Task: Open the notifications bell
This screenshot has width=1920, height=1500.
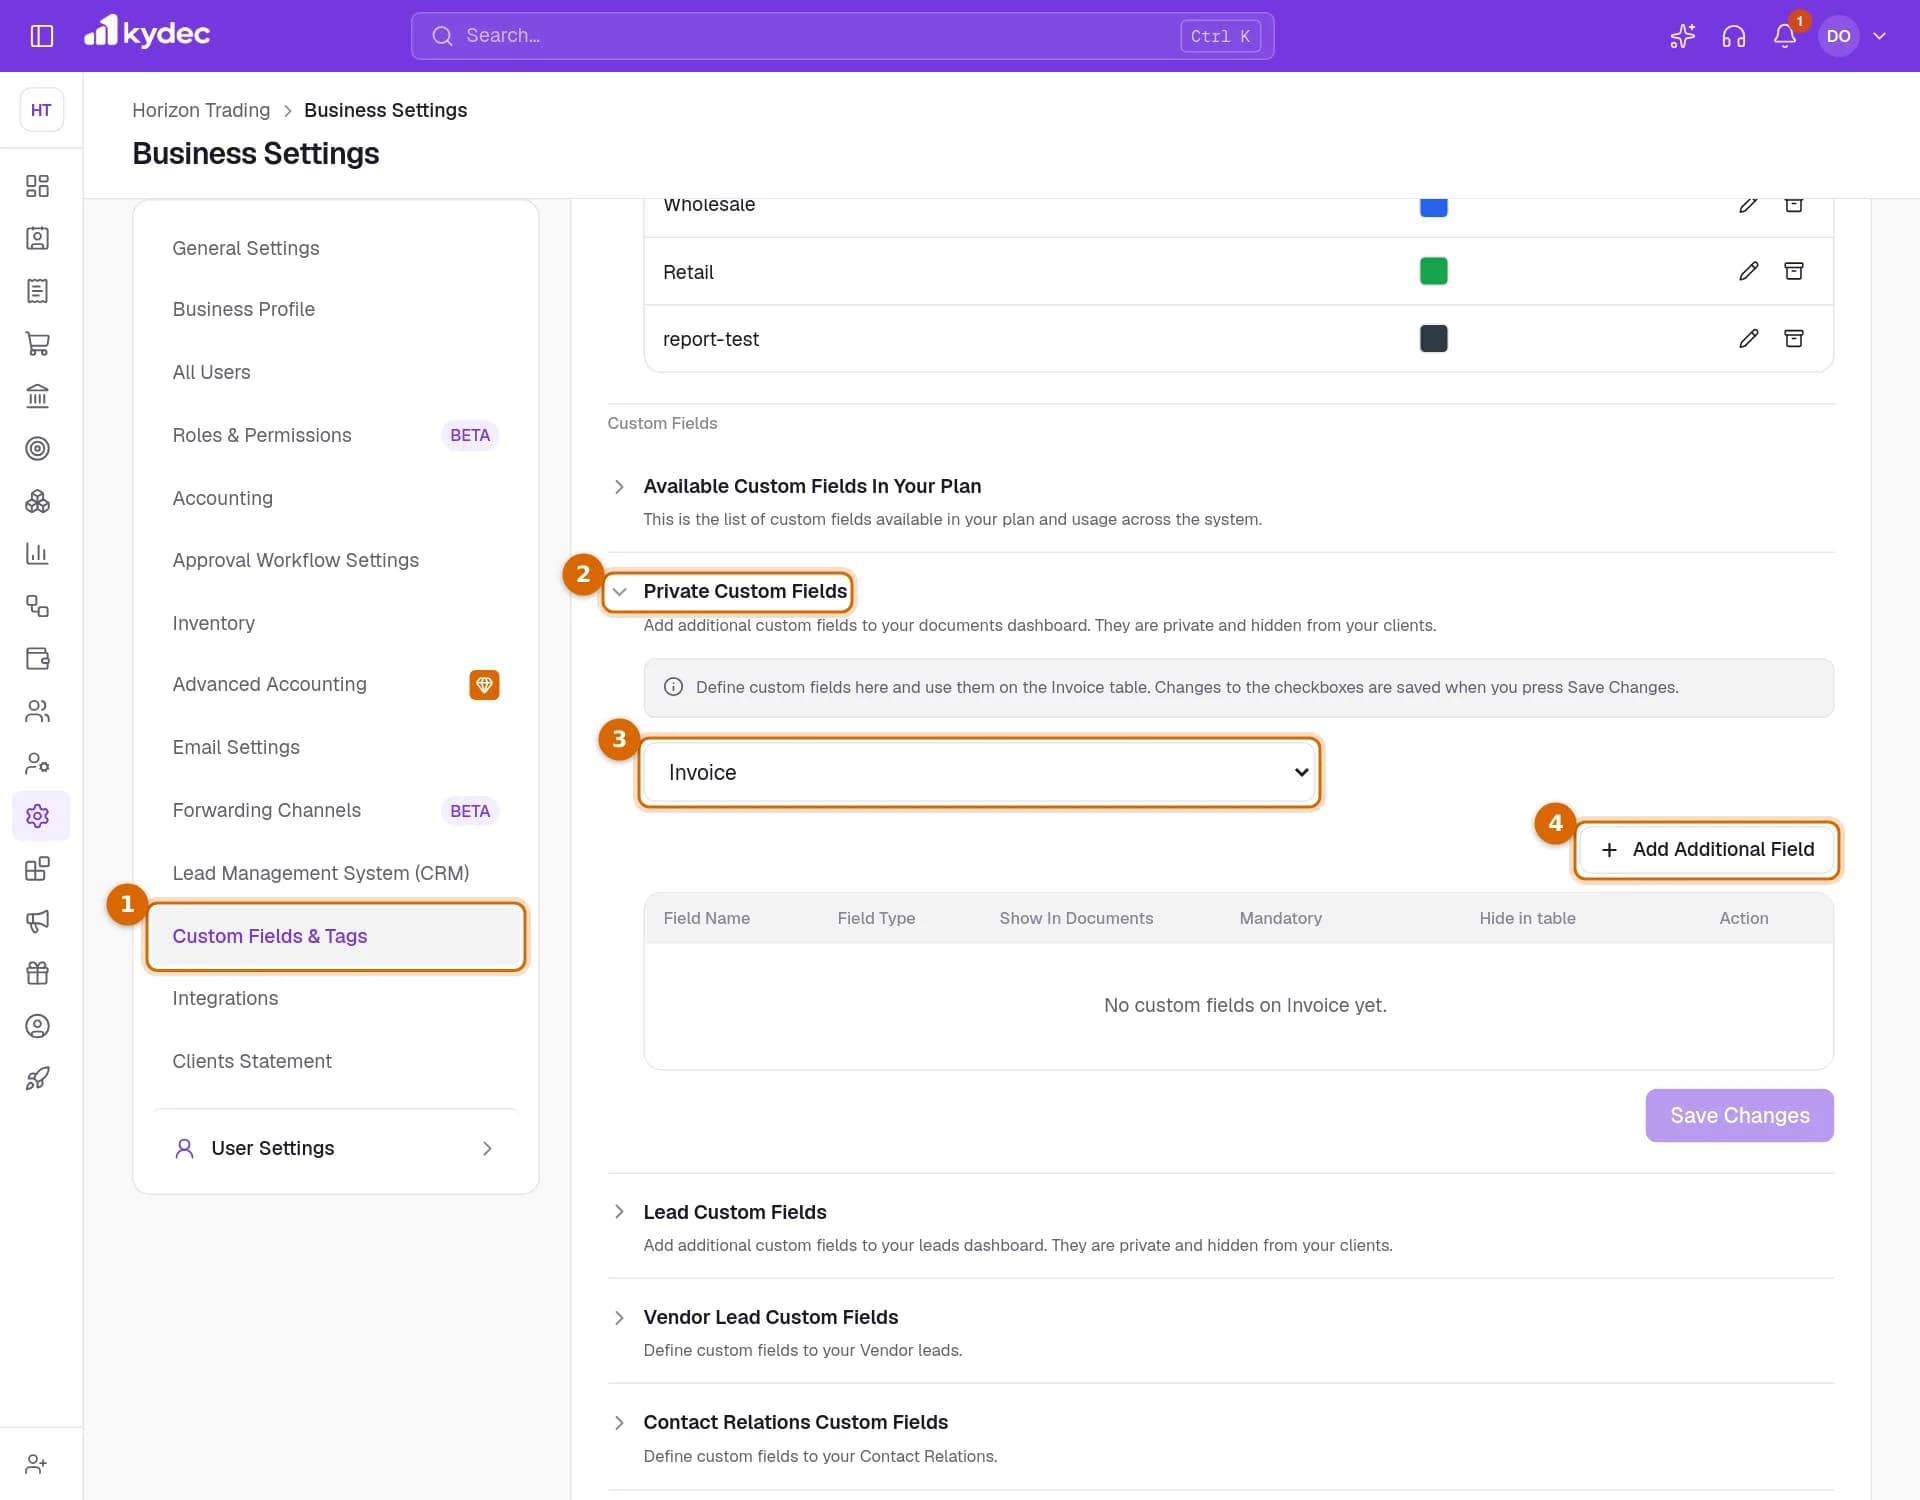Action: [1785, 36]
